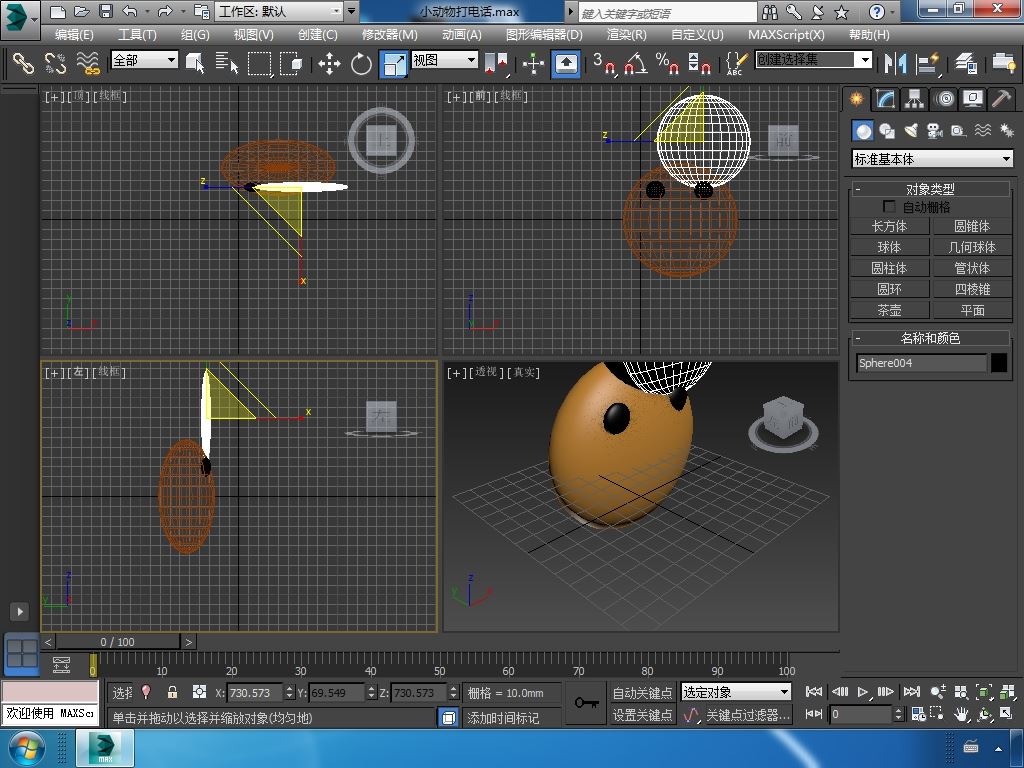
Task: Toggle the selection lock icon
Action: tap(172, 692)
